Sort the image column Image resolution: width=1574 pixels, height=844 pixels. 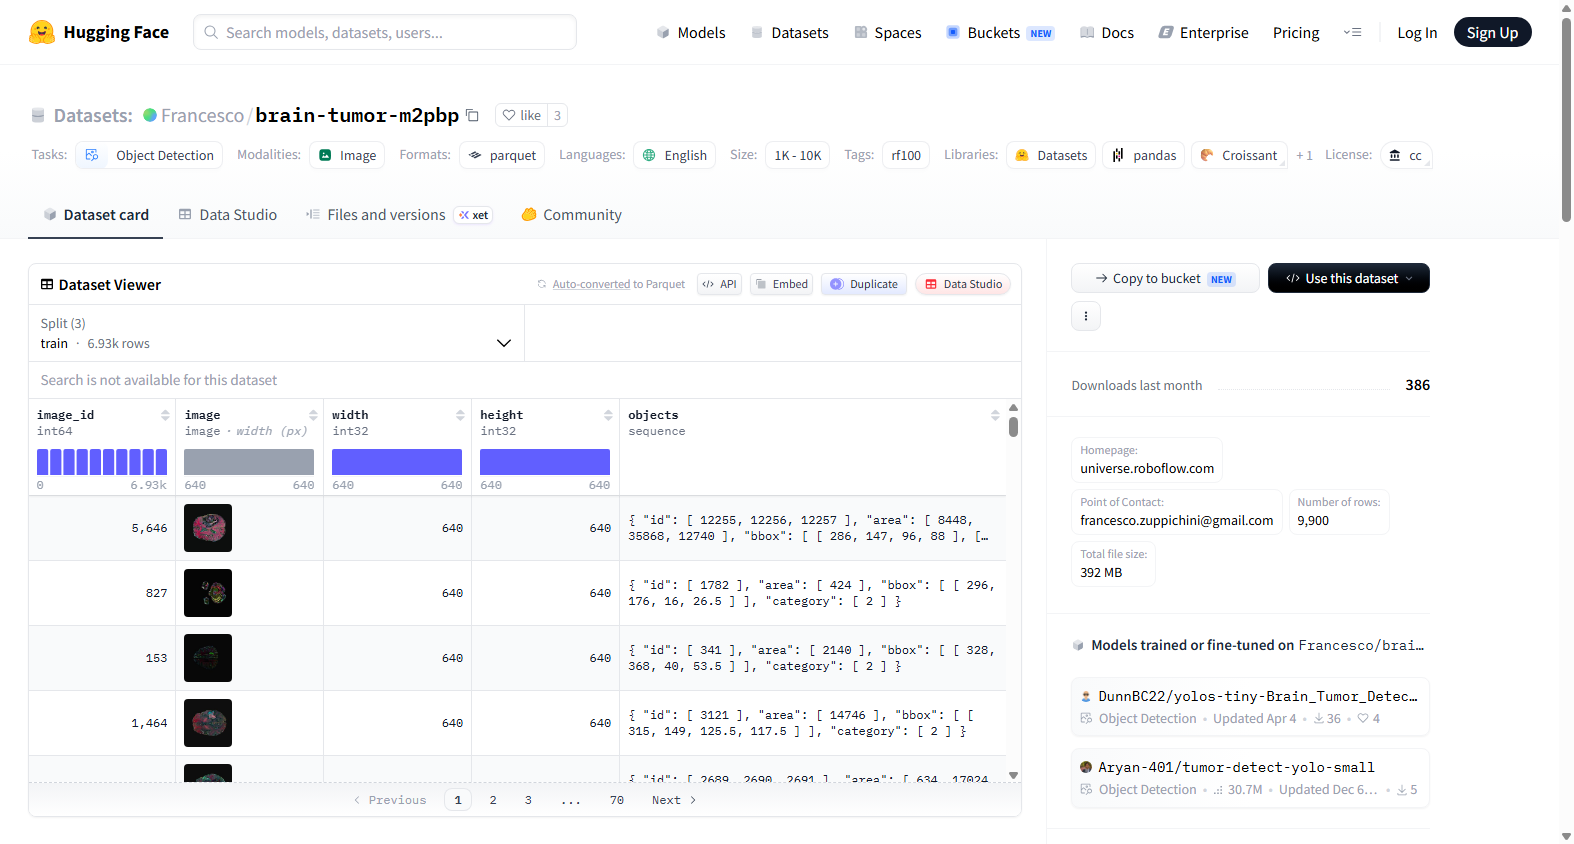pos(313,415)
